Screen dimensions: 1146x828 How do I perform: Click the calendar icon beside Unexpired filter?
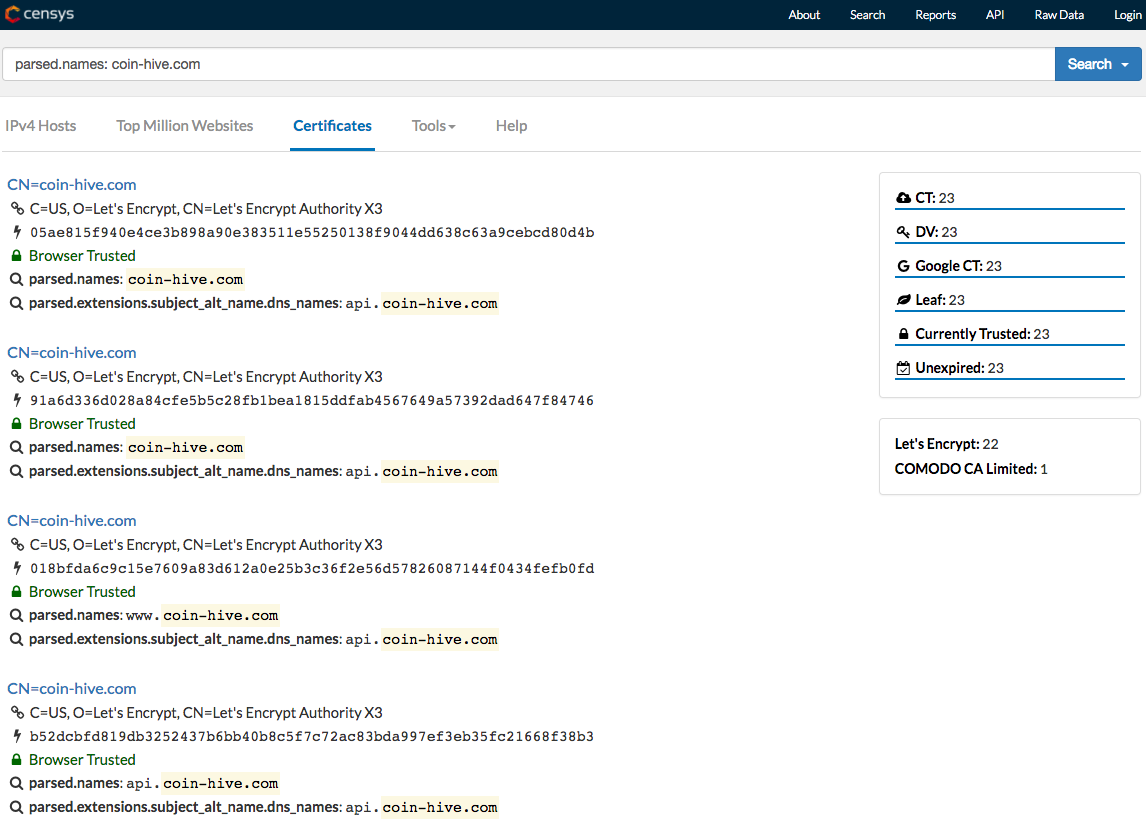click(904, 368)
